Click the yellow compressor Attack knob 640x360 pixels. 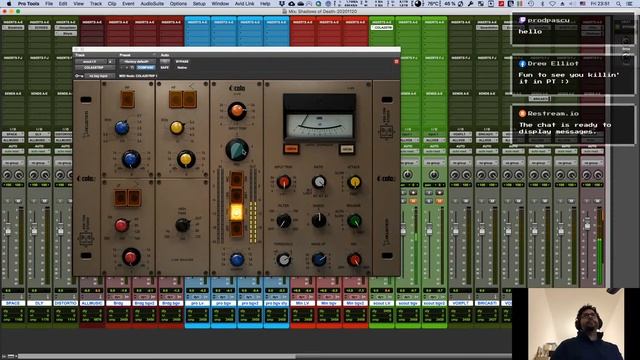pos(354,182)
